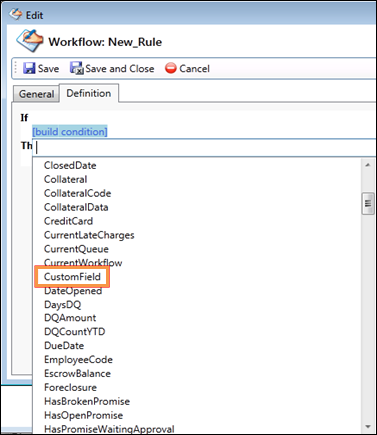Select DueDate list entry
Viewport: 377px width, 435px height.
coord(64,346)
